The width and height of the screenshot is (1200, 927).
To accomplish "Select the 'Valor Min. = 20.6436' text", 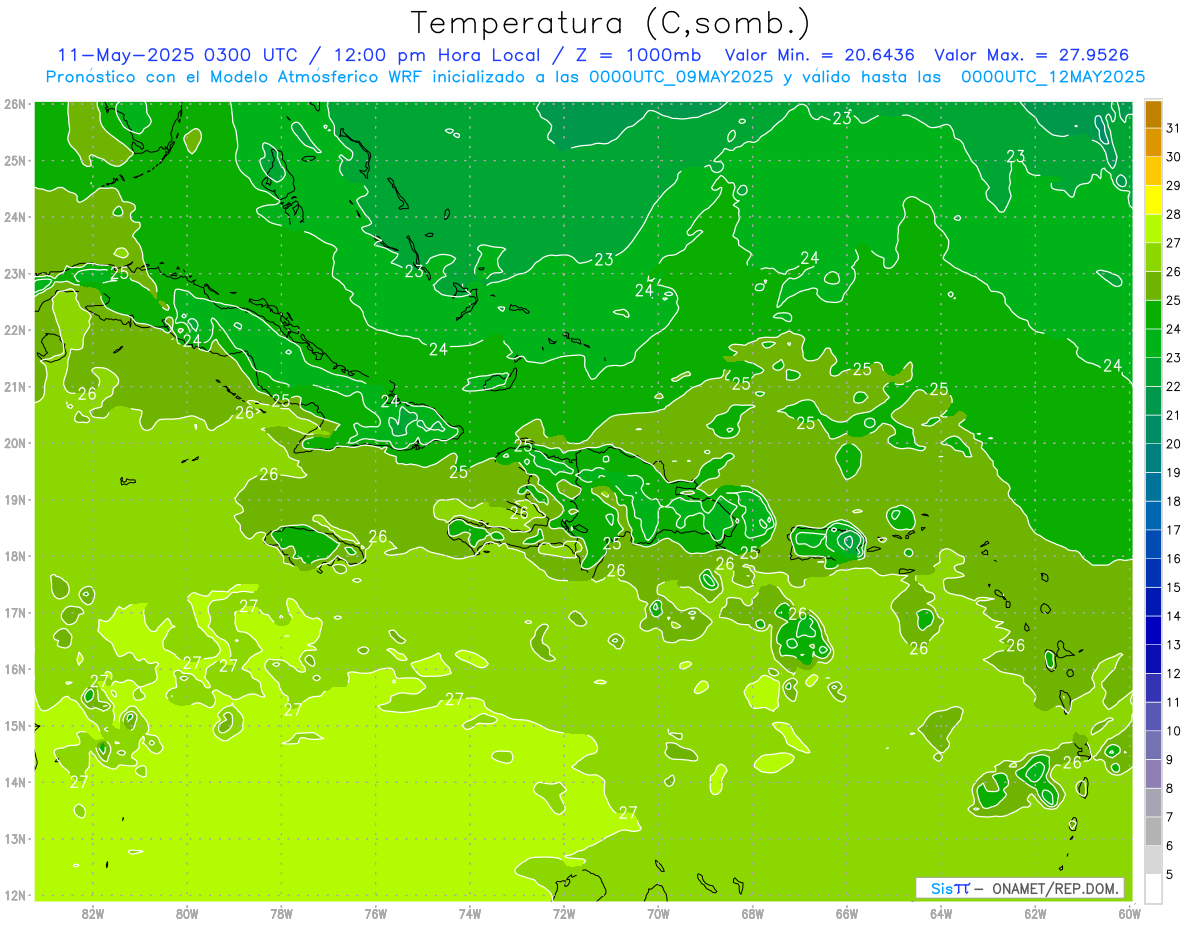I will 820,55.
